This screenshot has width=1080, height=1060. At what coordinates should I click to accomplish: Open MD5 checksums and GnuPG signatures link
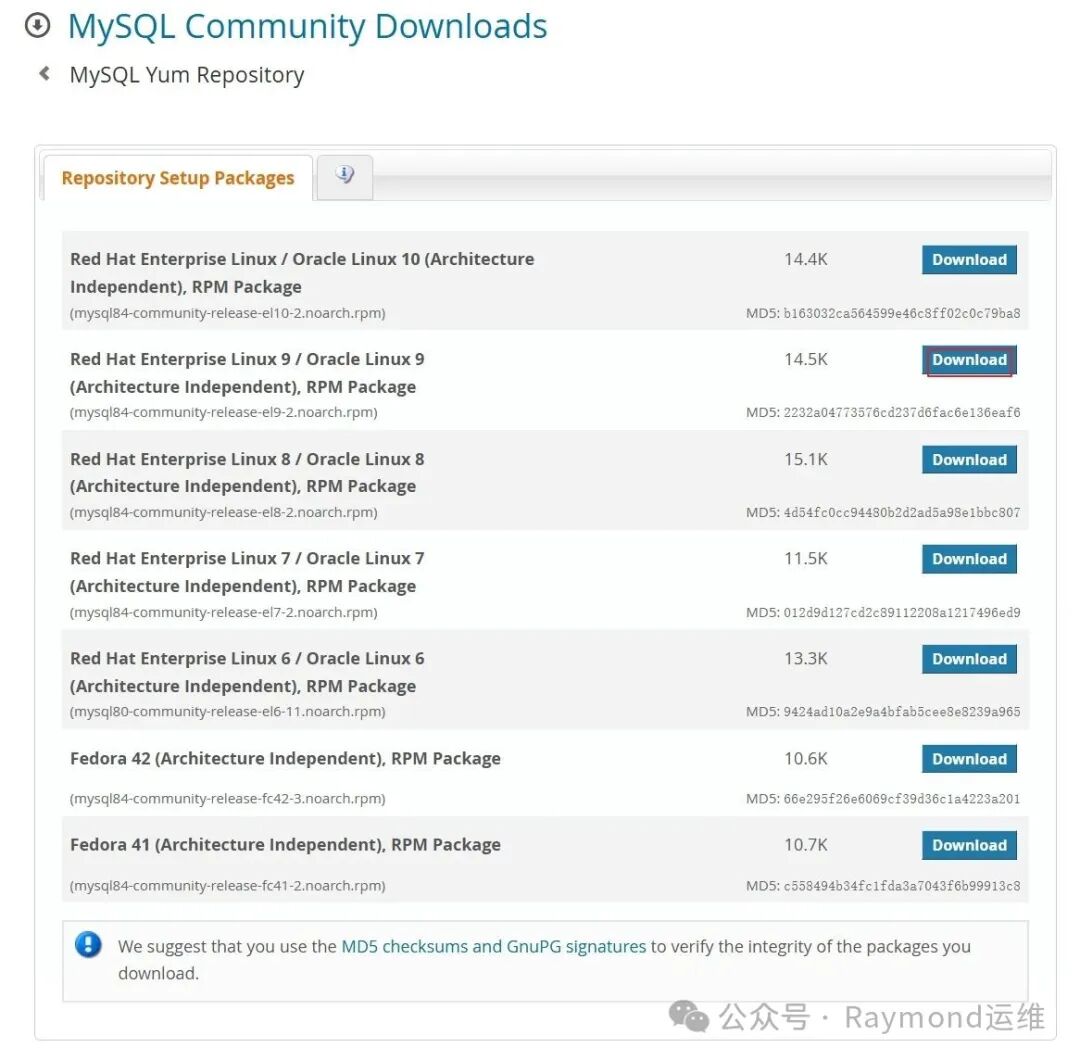click(494, 946)
